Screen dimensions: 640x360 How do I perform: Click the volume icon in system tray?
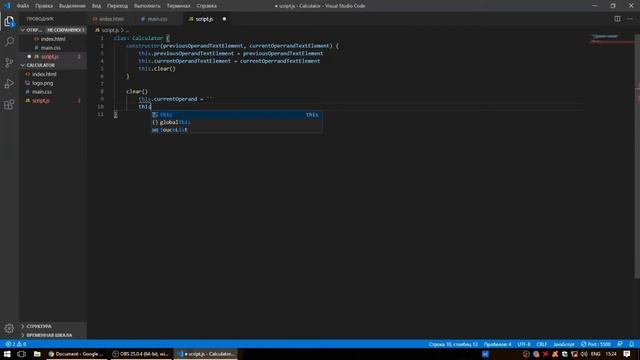coord(584,354)
